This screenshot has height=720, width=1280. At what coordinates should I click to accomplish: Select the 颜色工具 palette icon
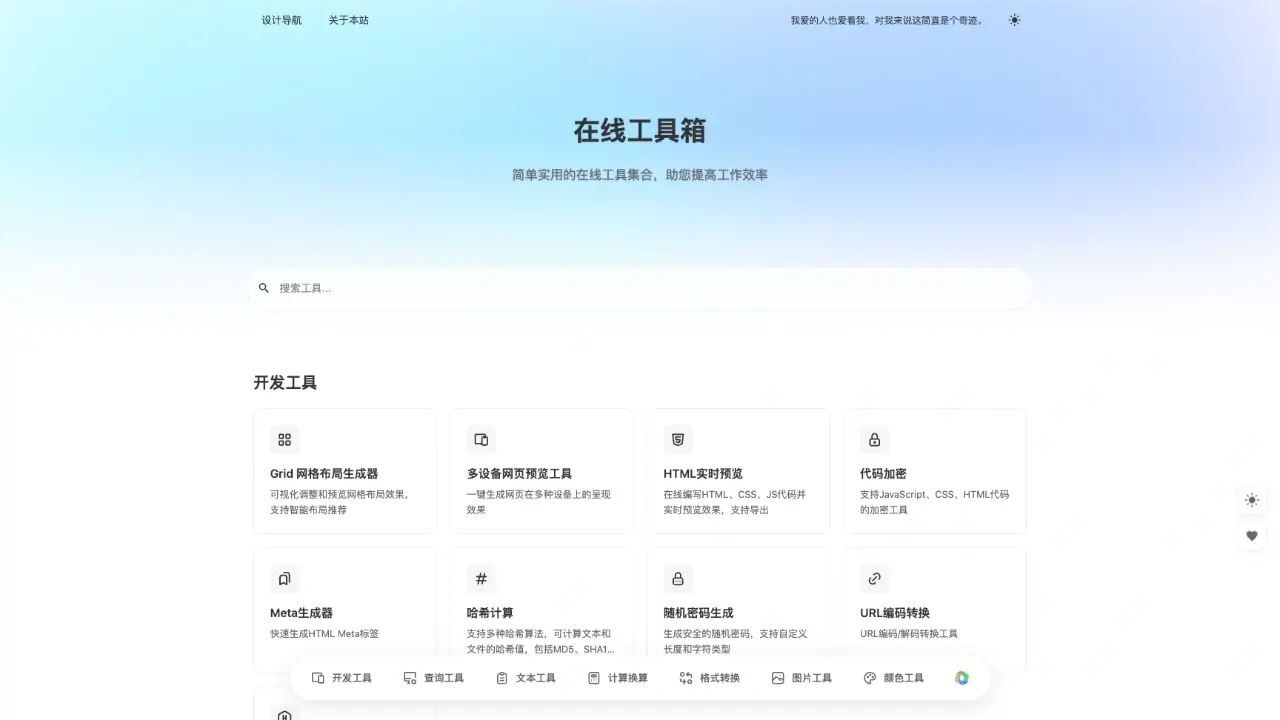click(869, 677)
